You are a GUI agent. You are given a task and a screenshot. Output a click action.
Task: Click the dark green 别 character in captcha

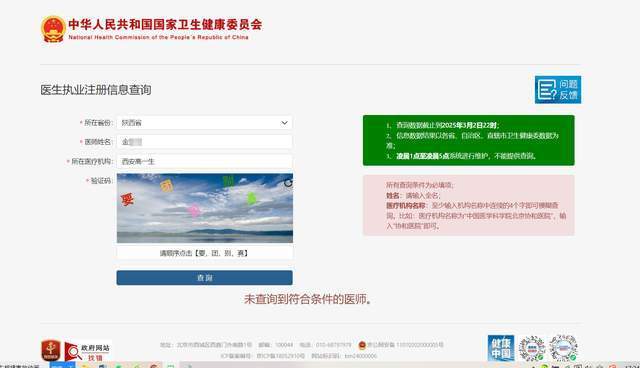click(228, 182)
